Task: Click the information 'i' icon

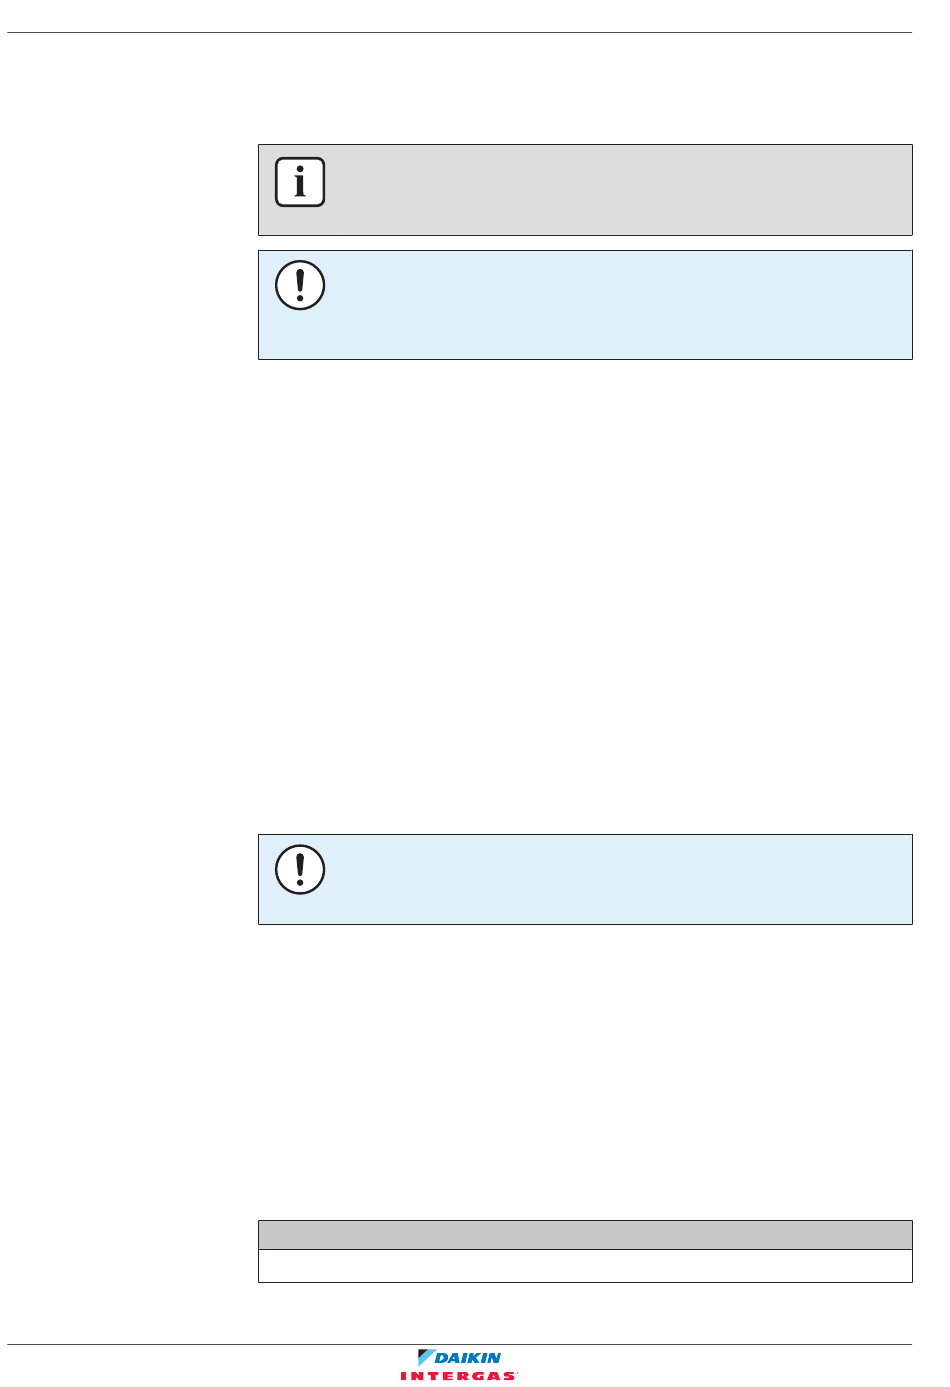Action: click(x=300, y=182)
